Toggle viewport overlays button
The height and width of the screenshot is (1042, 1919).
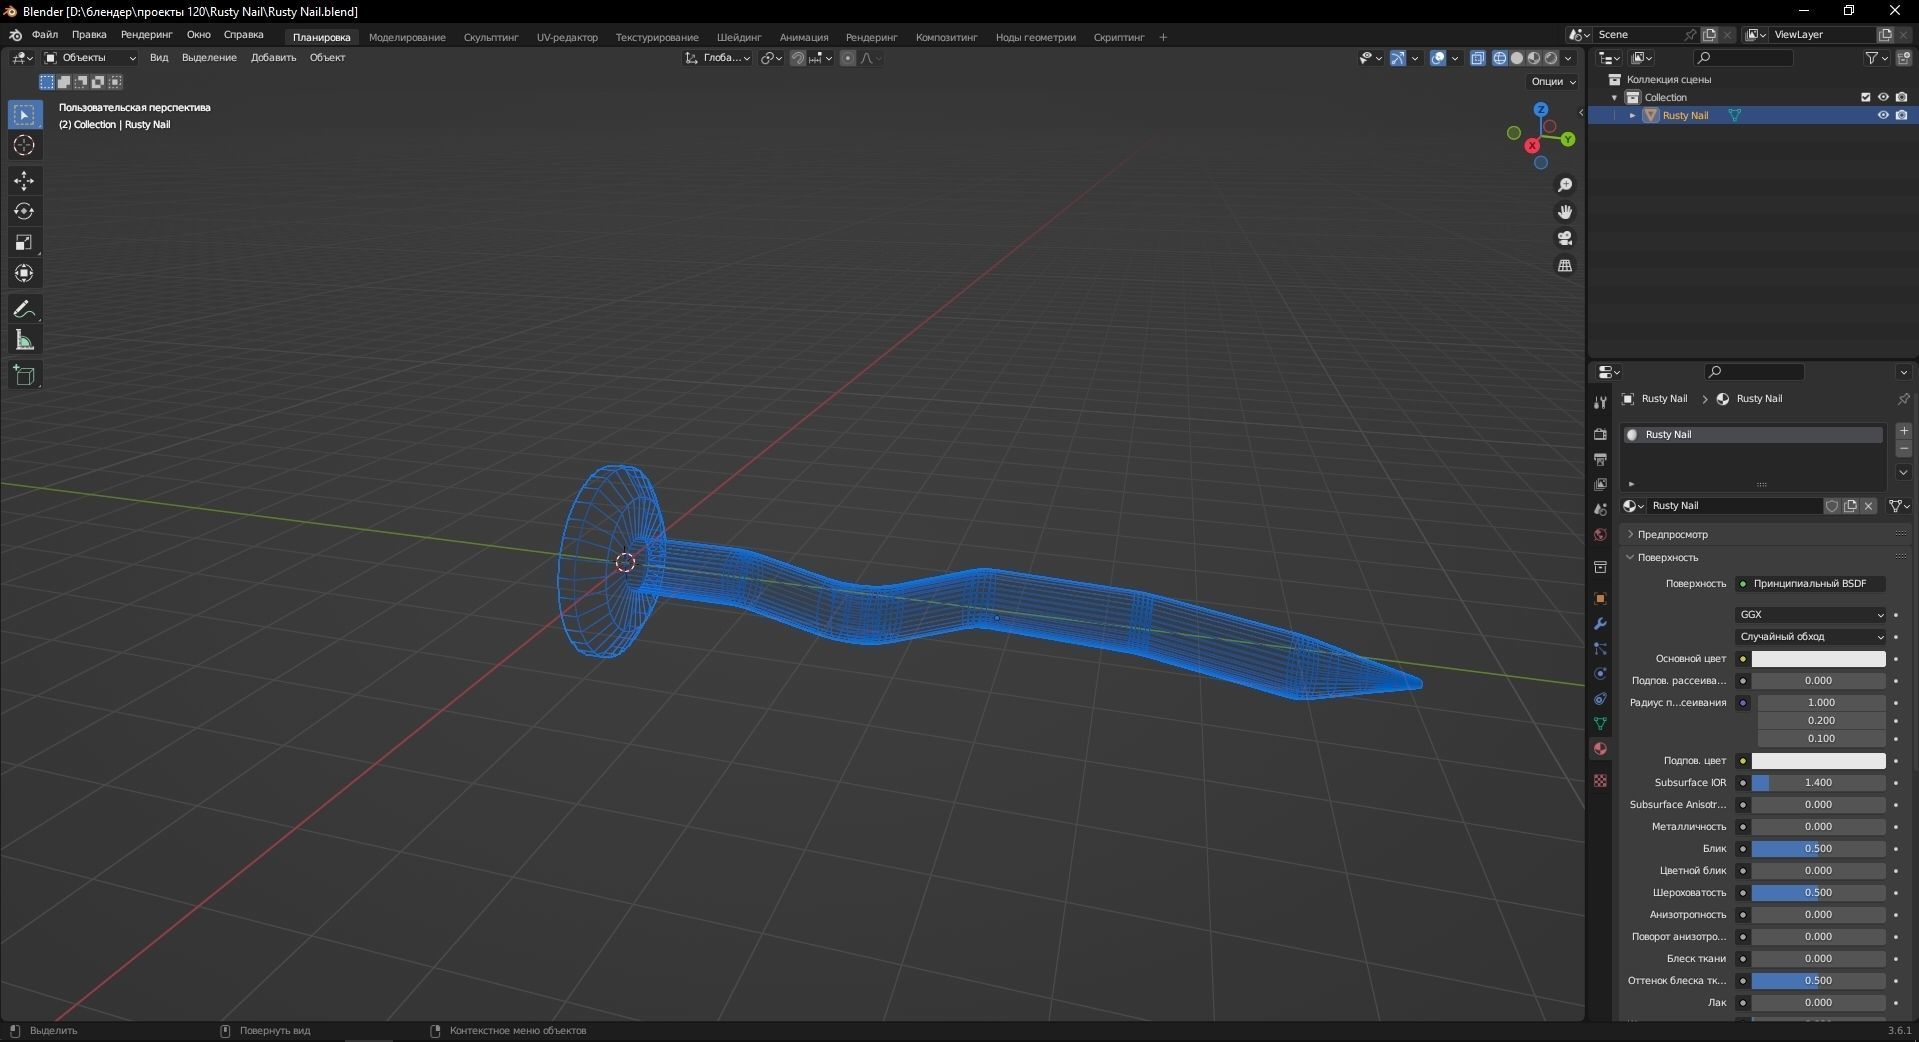click(1438, 58)
